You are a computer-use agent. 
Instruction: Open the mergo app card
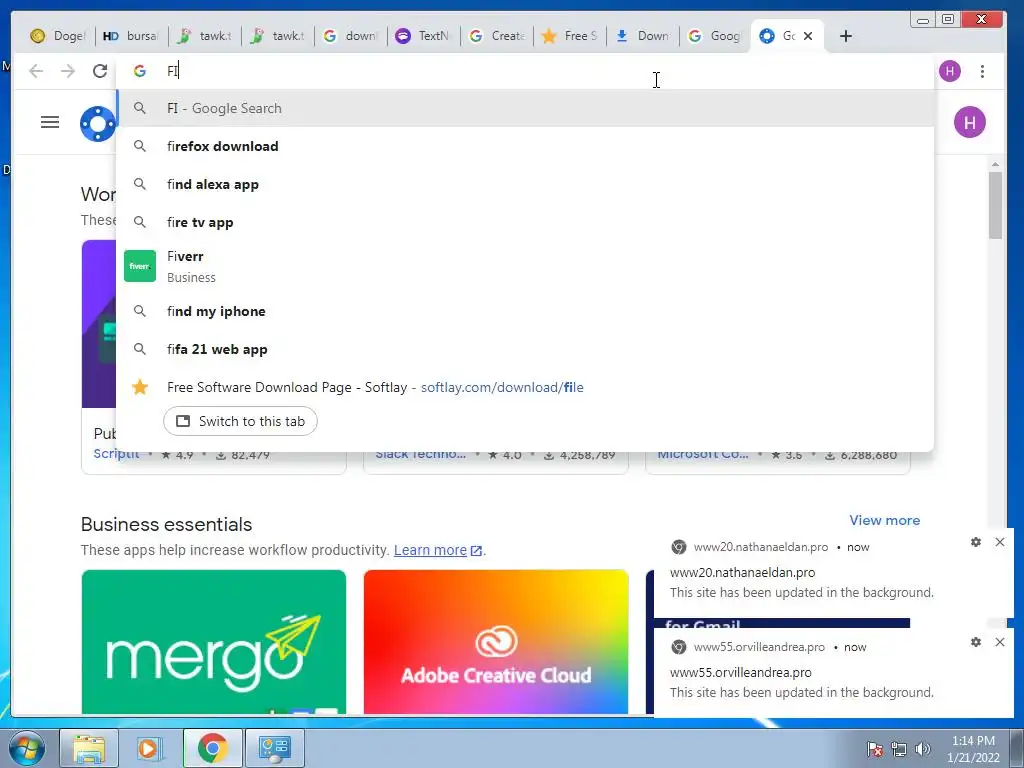[214, 642]
